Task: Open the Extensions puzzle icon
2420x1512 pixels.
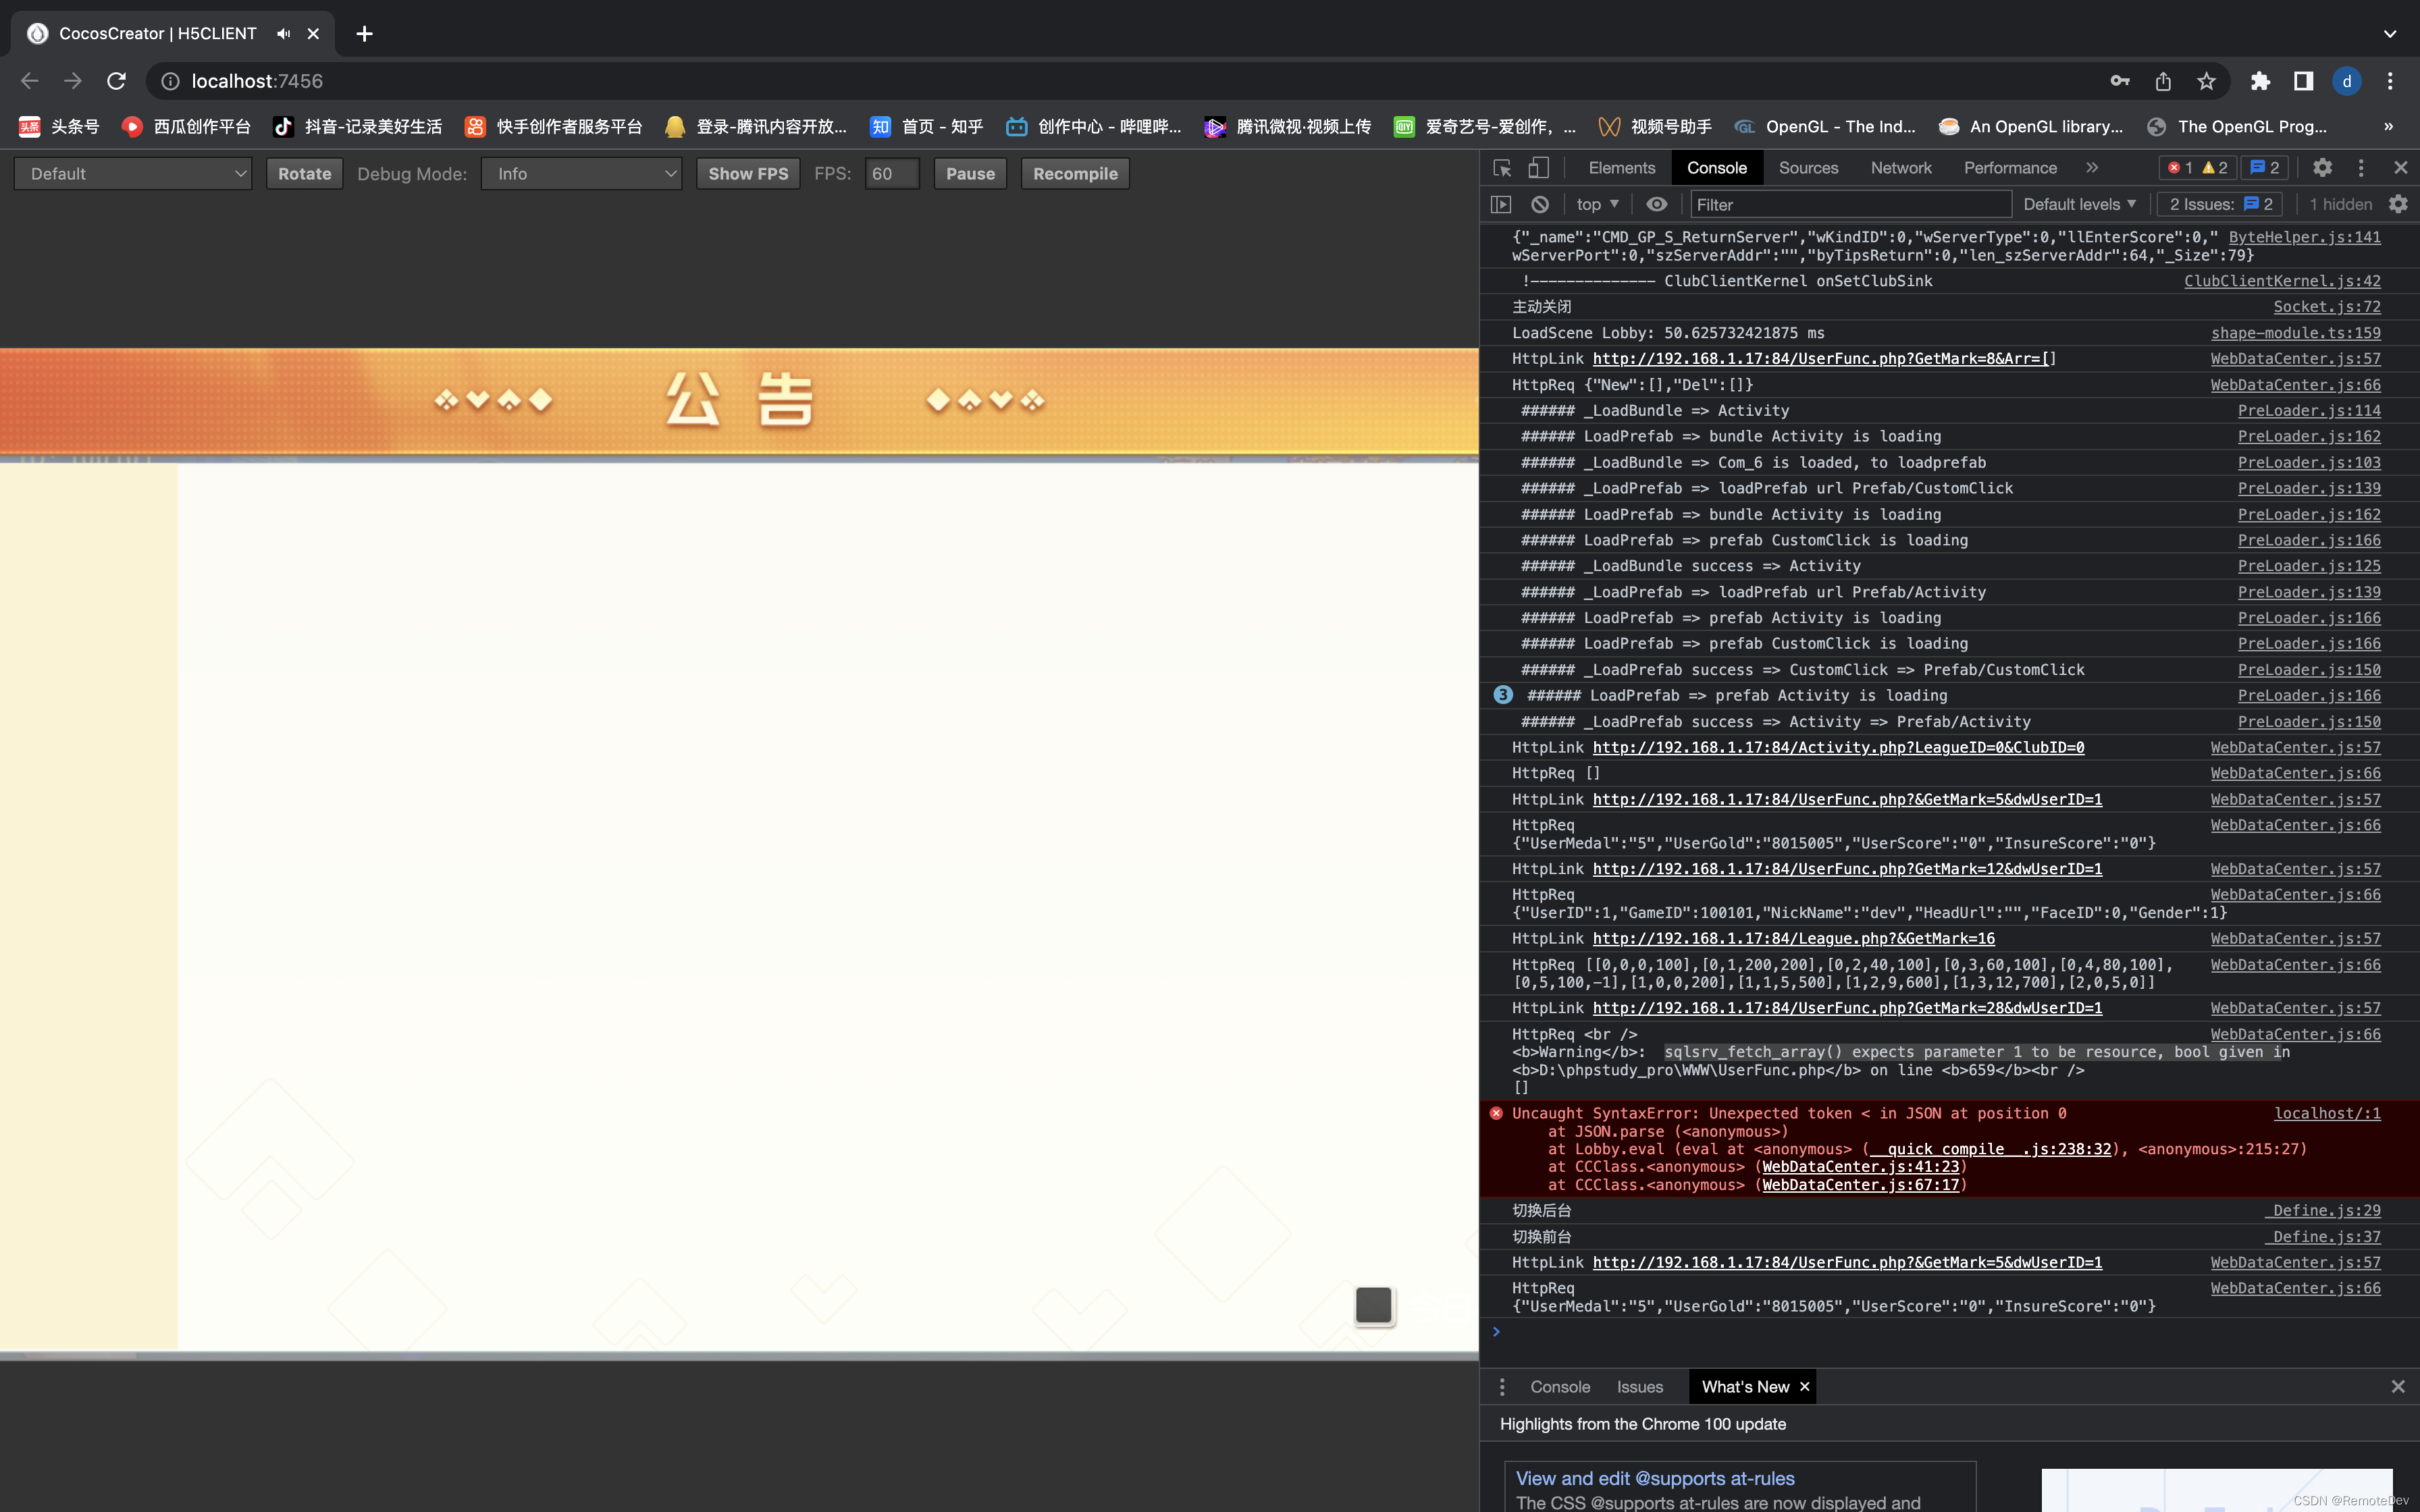Action: 2260,81
